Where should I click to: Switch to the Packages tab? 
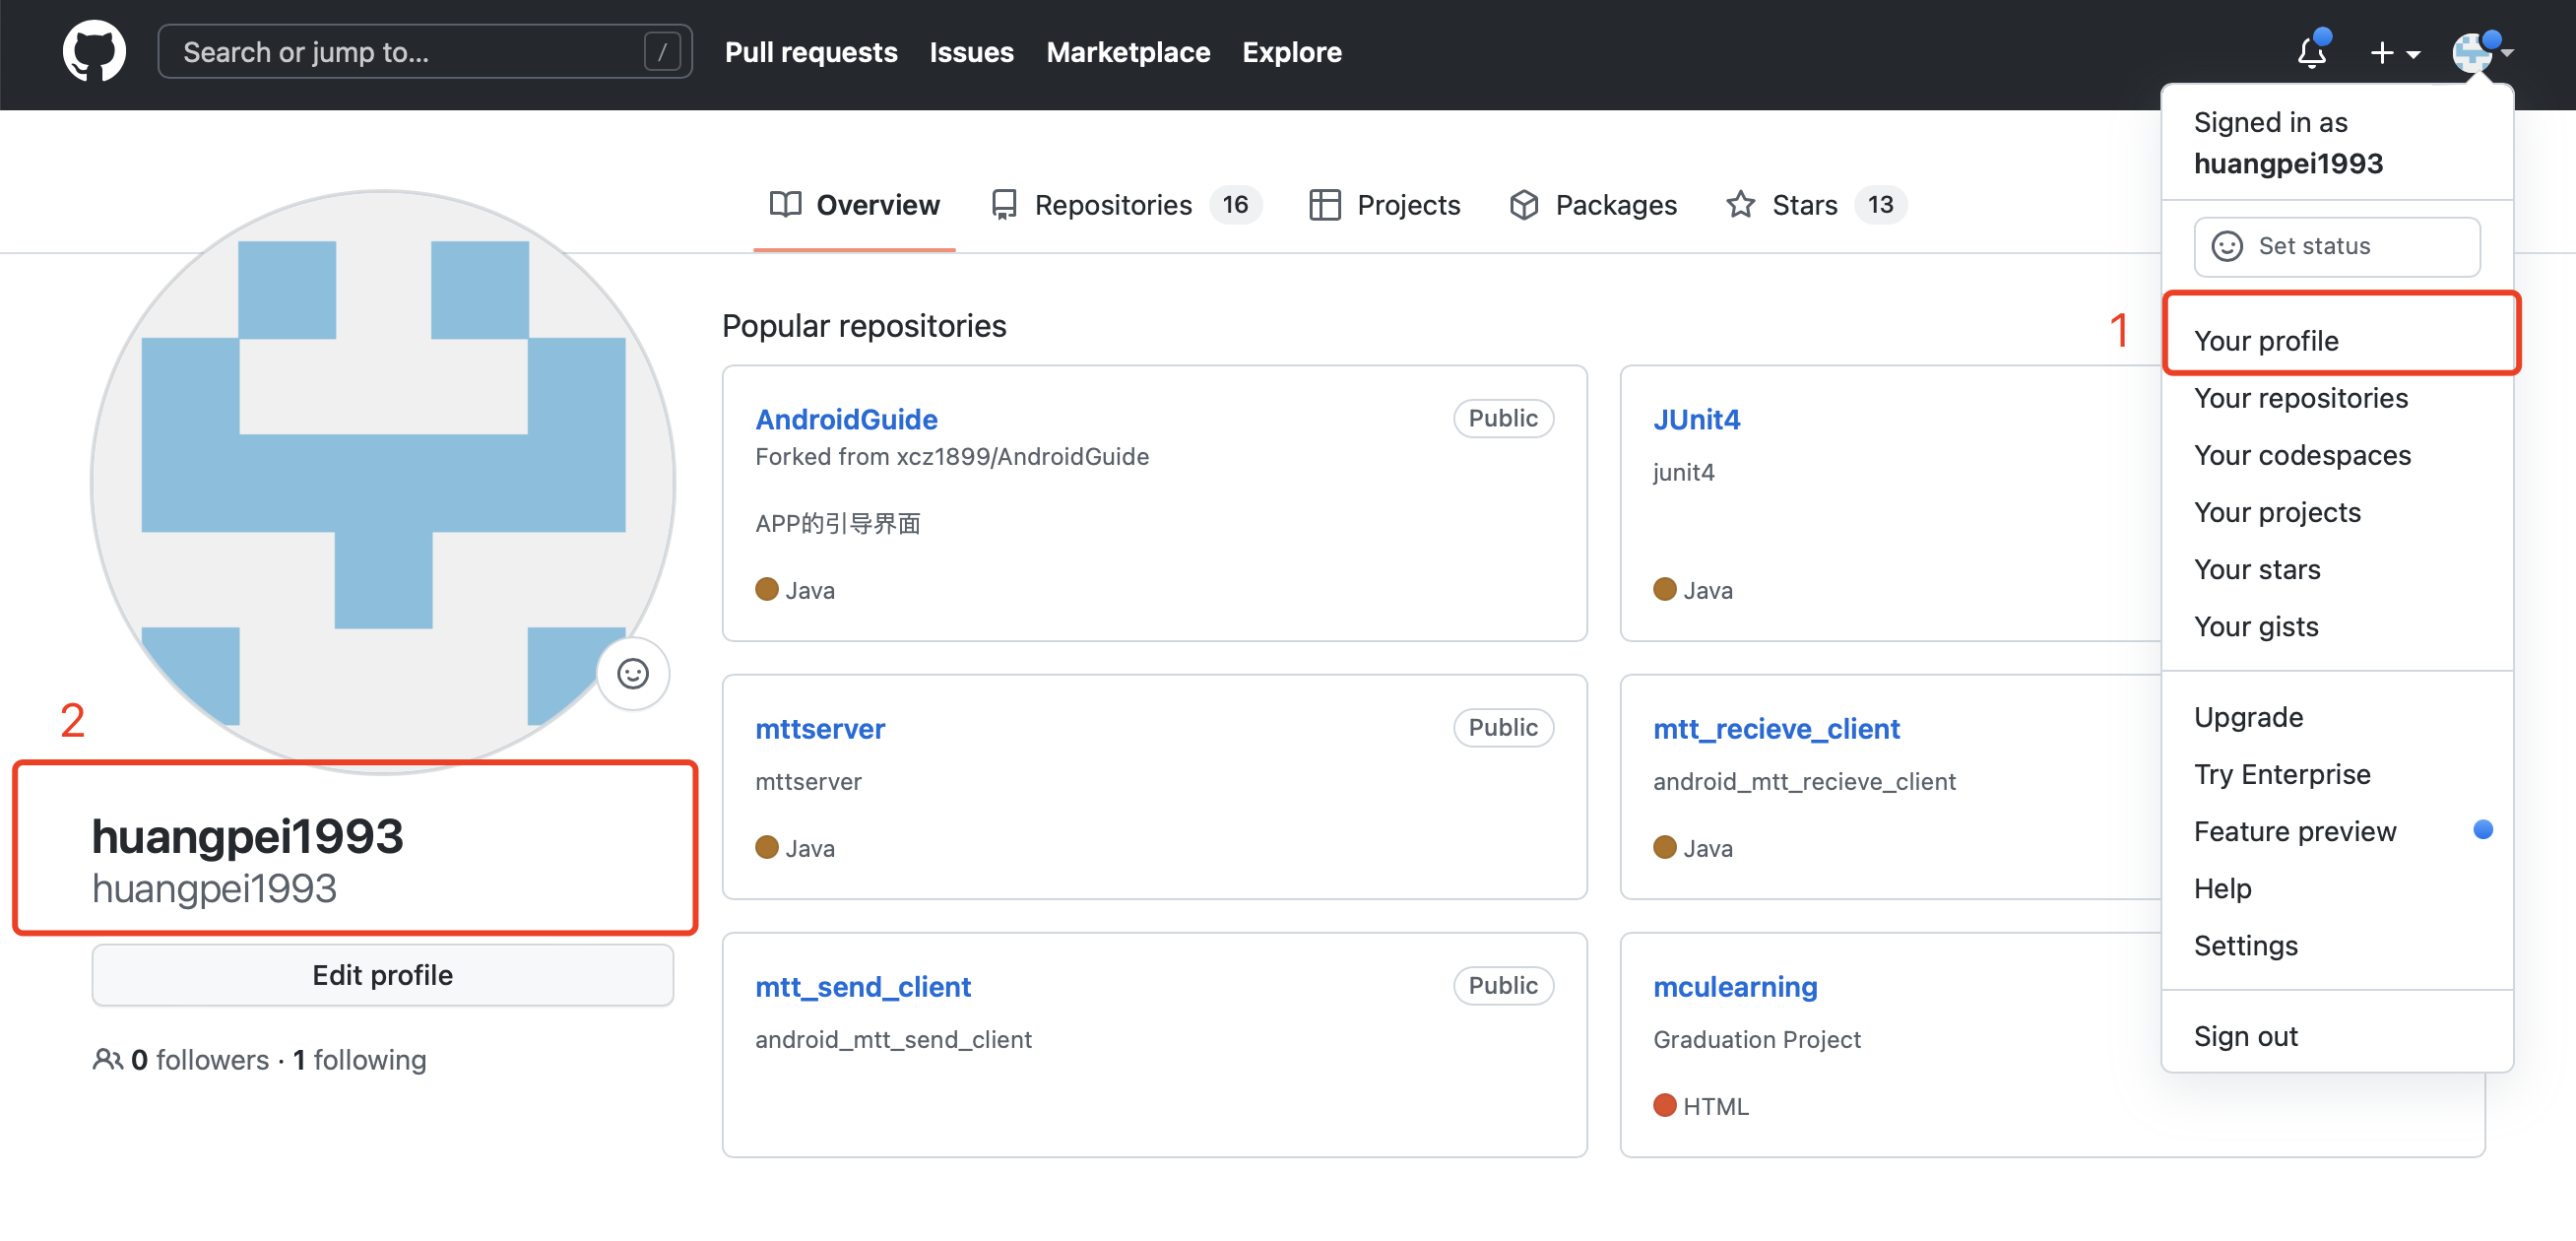[1593, 205]
